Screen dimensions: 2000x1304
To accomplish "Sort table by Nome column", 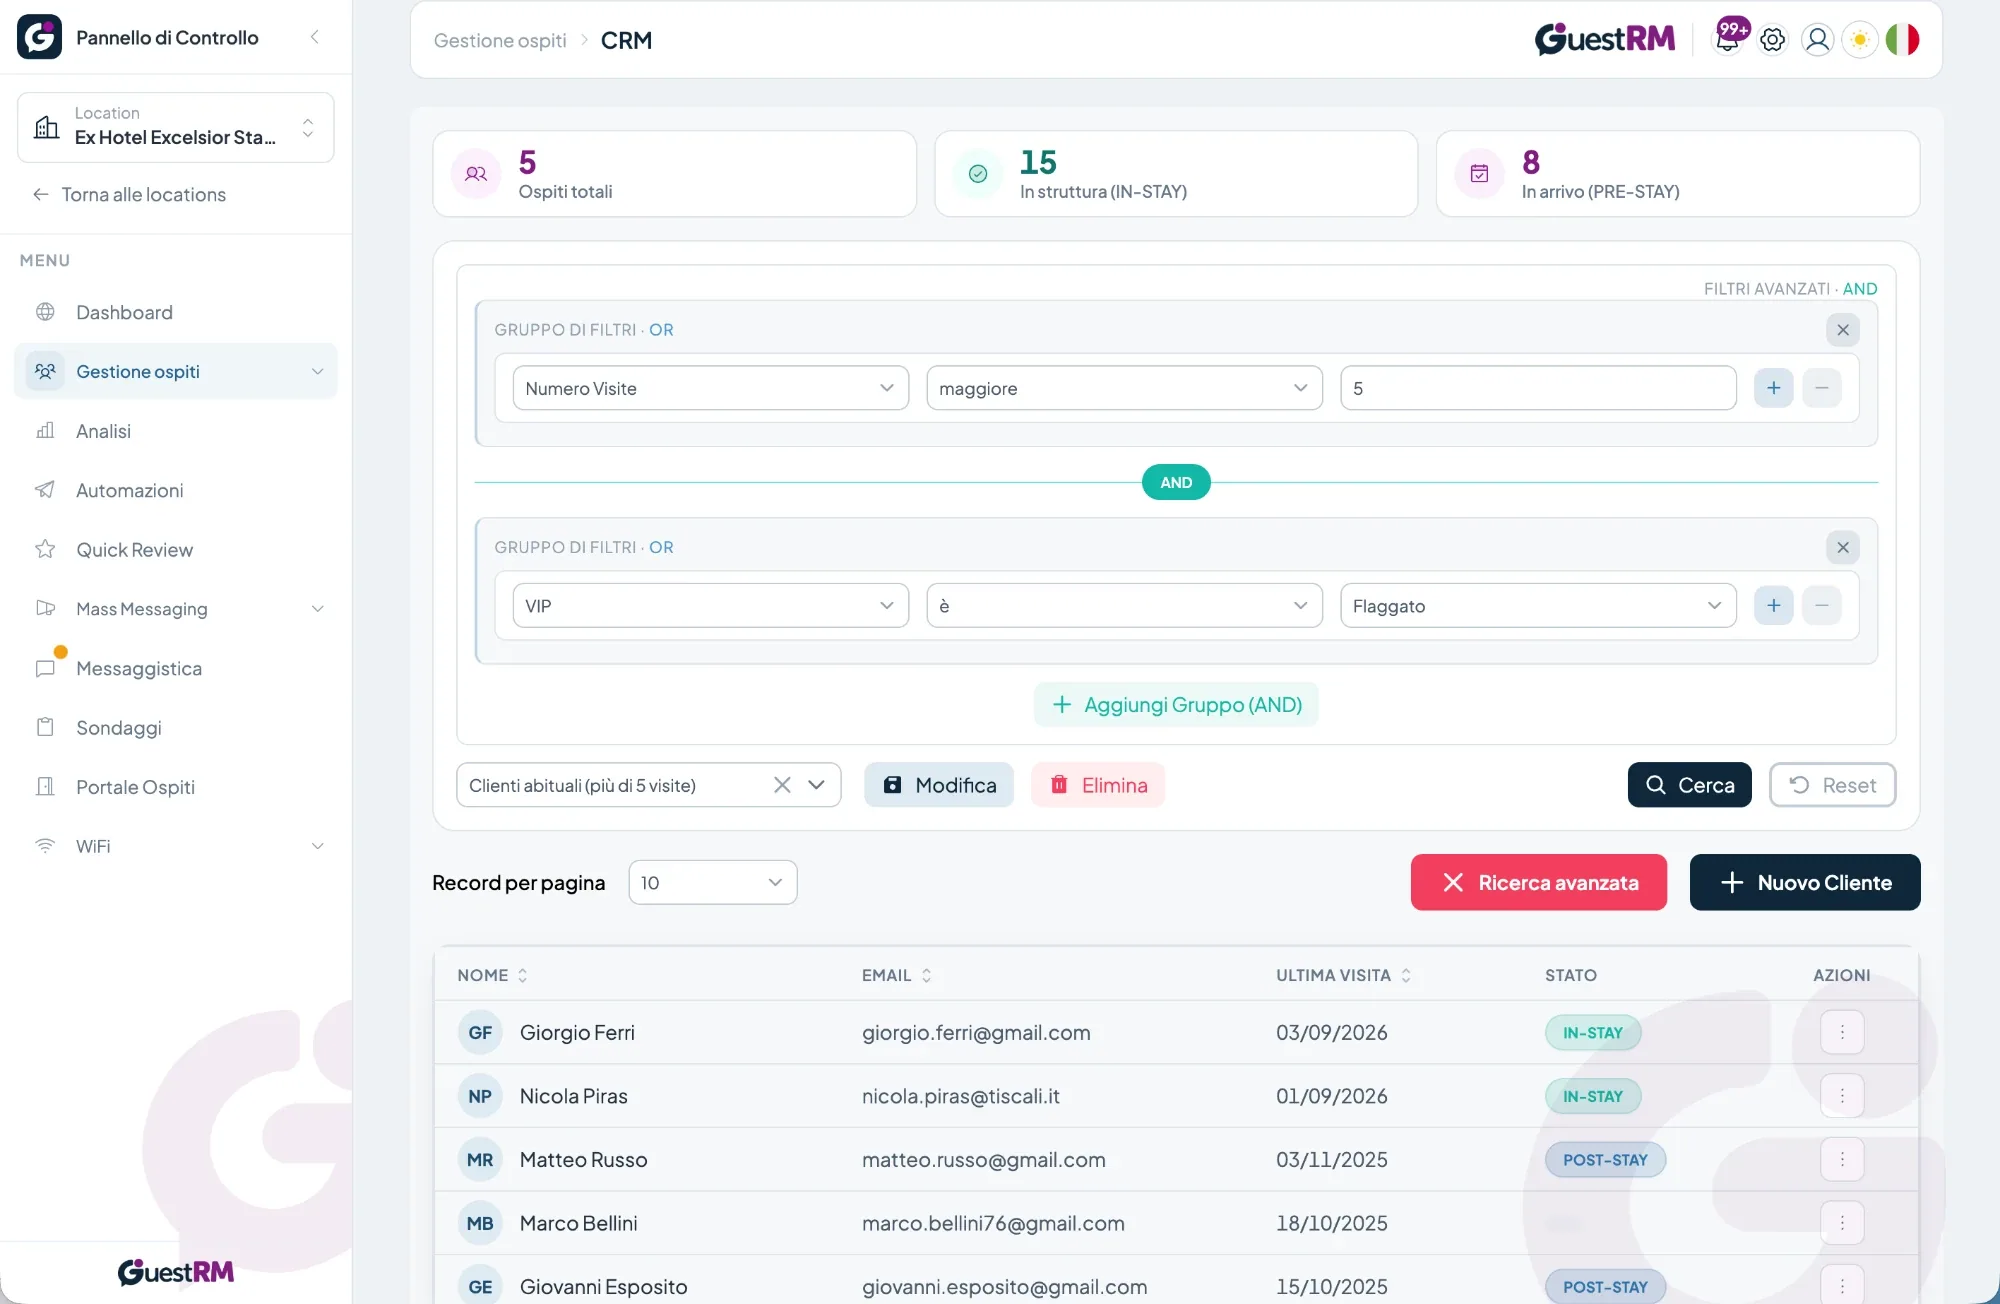I will pyautogui.click(x=492, y=975).
